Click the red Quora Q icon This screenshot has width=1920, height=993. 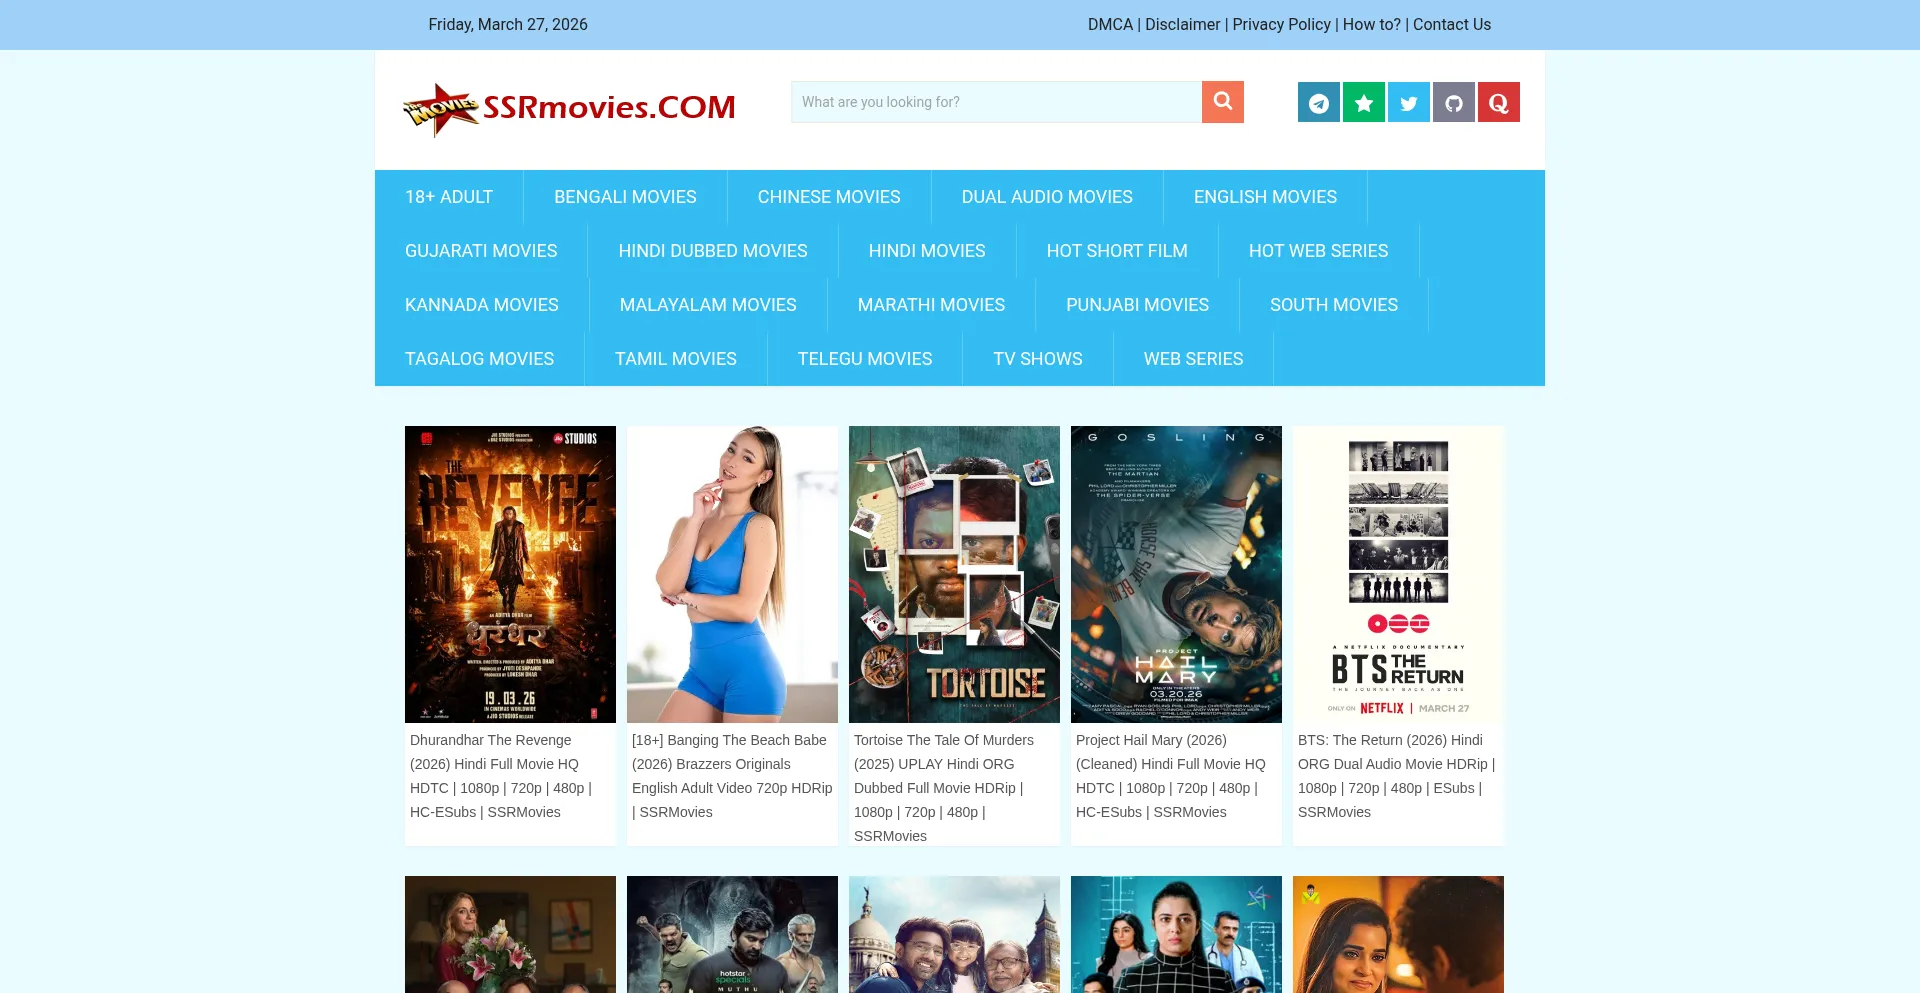point(1499,102)
